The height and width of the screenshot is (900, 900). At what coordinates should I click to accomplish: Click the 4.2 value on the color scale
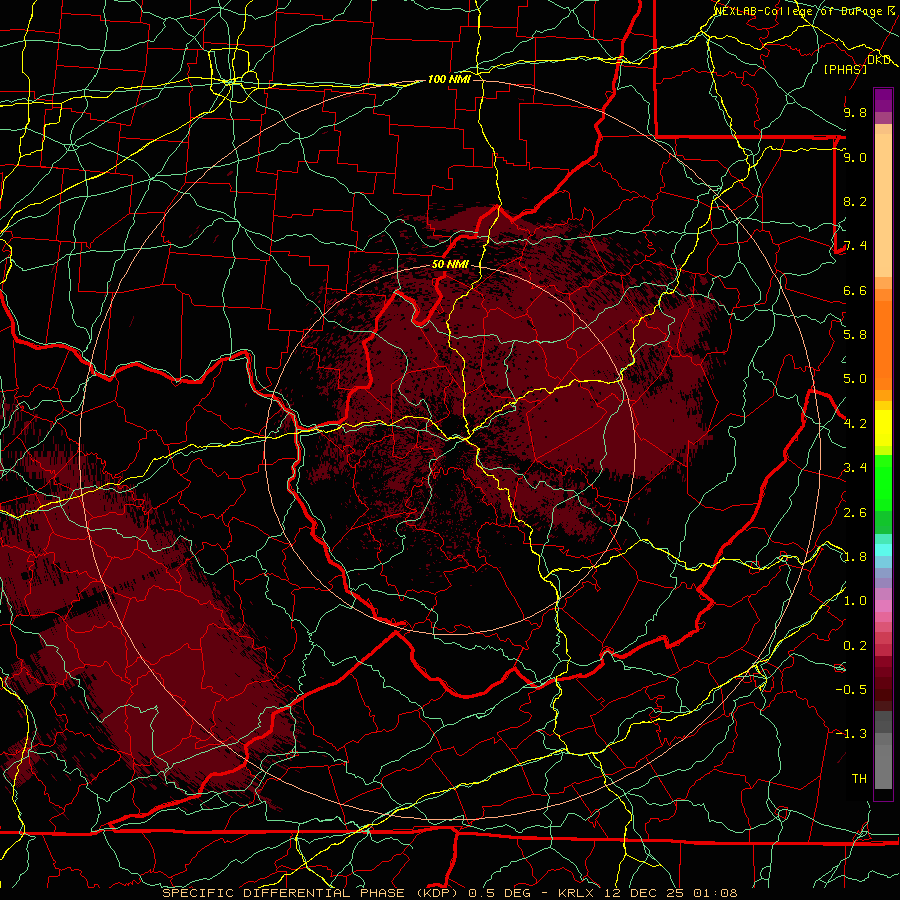coord(855,424)
